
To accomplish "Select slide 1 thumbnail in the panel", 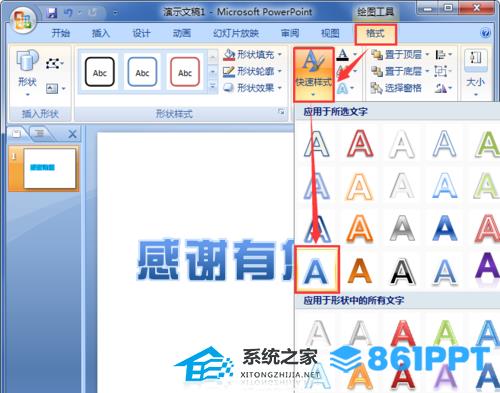I will pos(49,168).
